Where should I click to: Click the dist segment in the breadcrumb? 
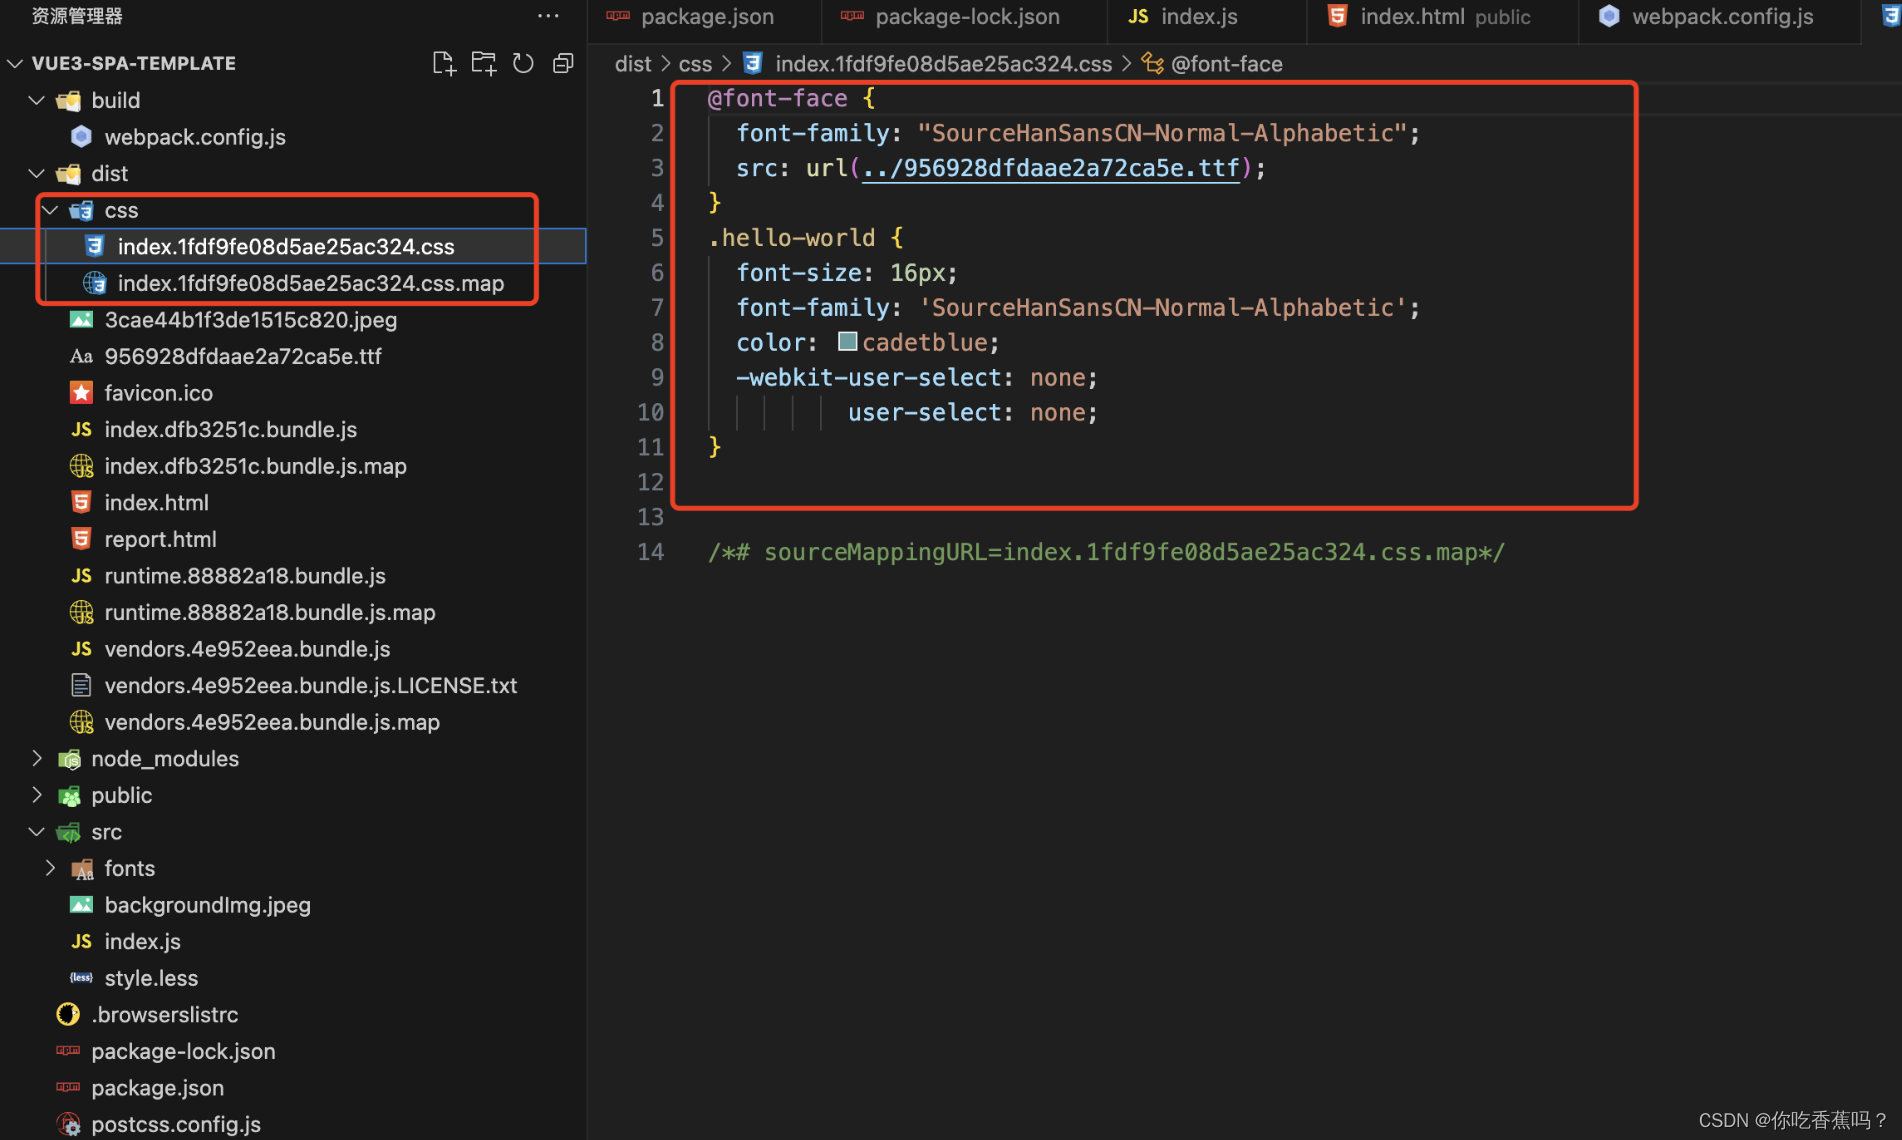pos(633,64)
